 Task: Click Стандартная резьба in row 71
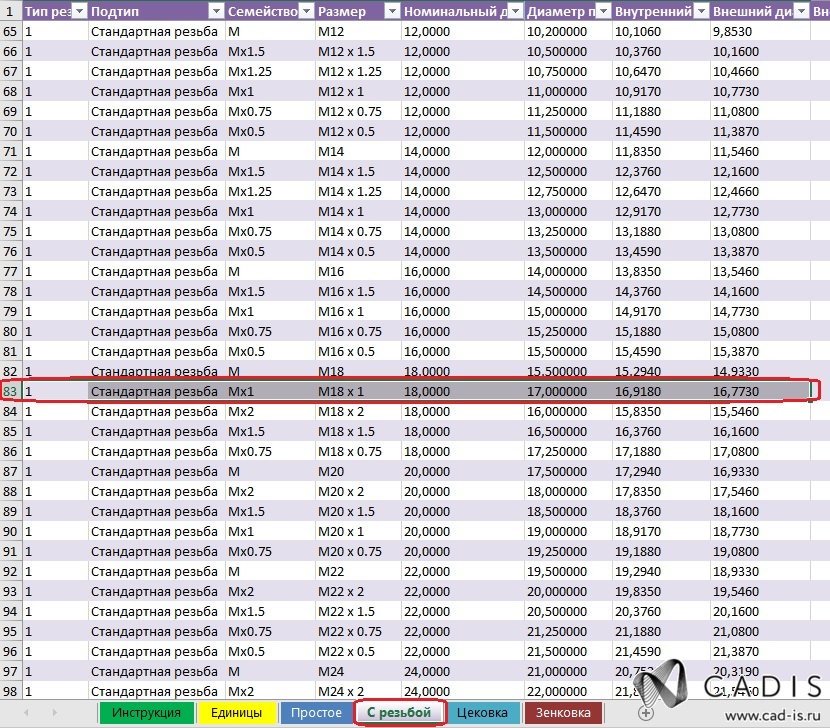[157, 151]
